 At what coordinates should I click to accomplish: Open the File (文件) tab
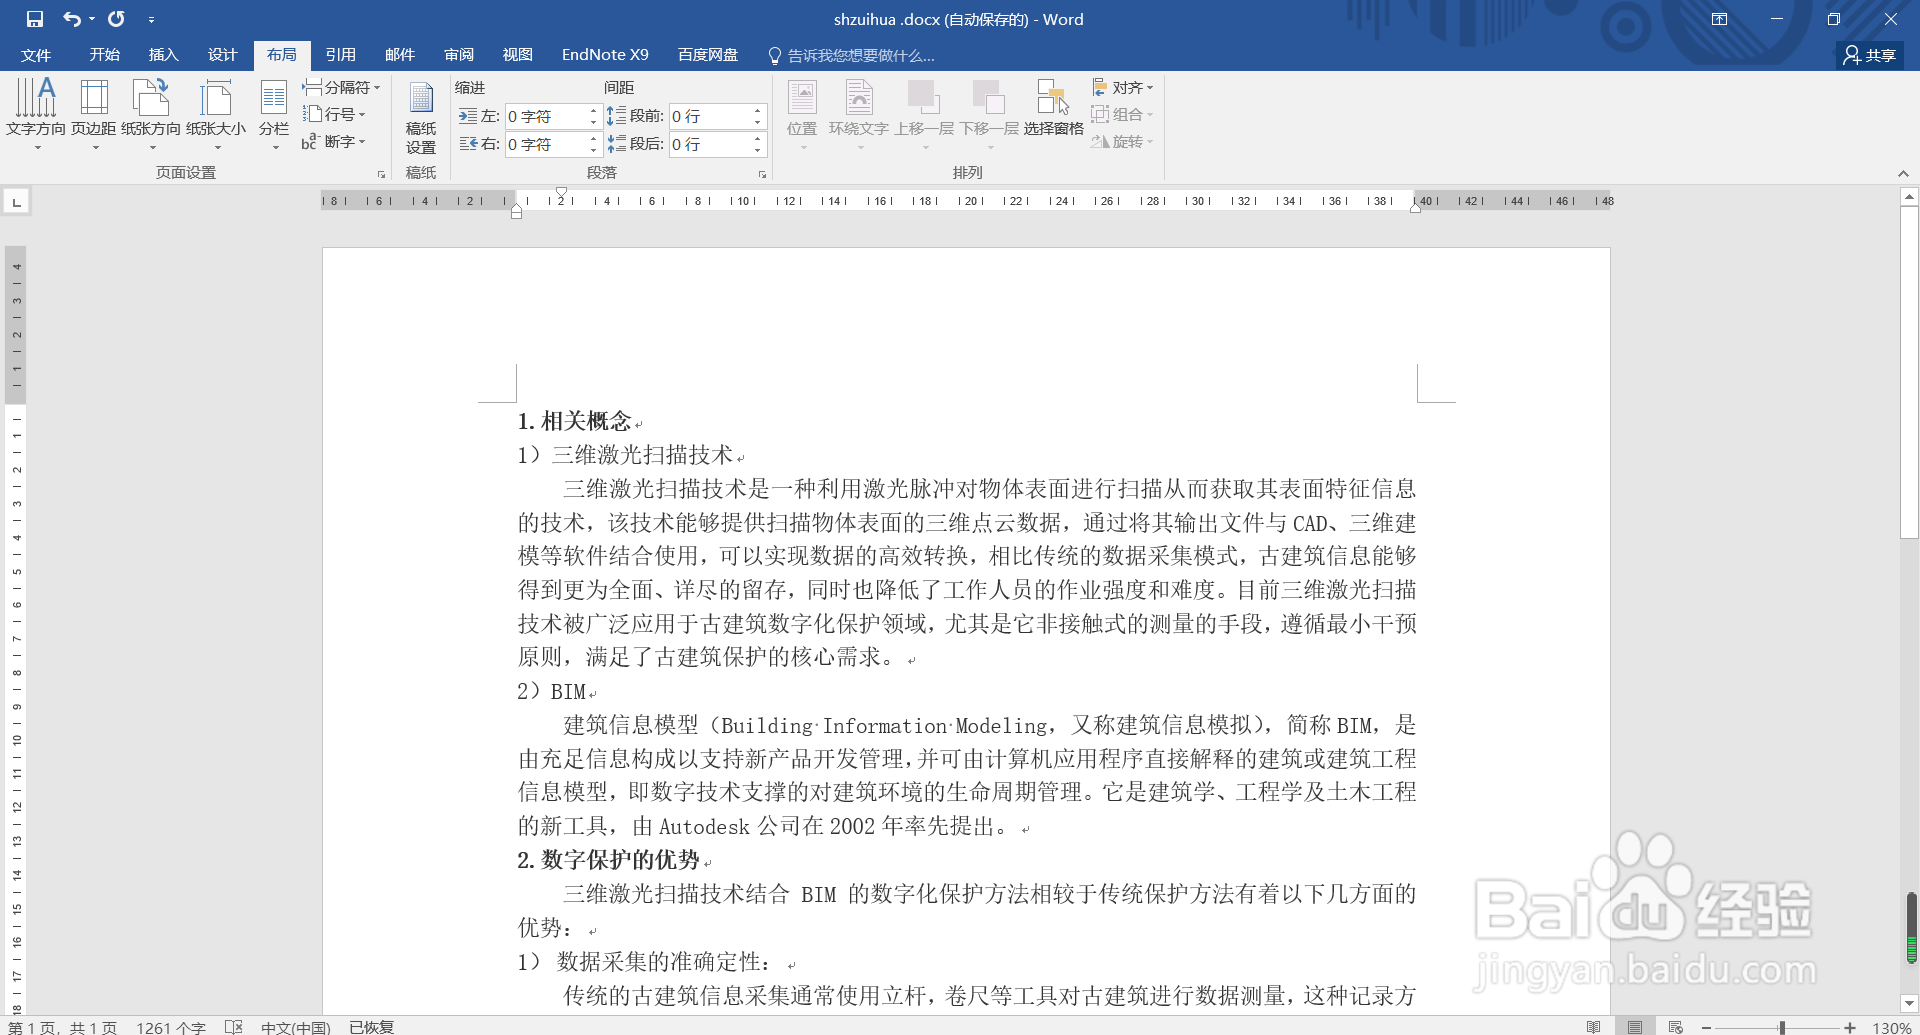(36, 55)
